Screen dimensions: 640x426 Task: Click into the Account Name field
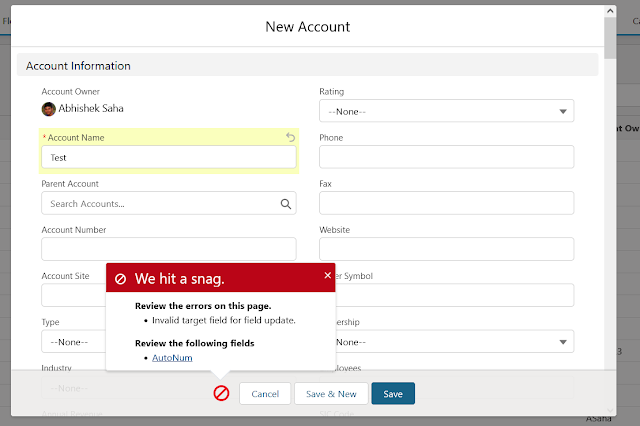point(169,157)
